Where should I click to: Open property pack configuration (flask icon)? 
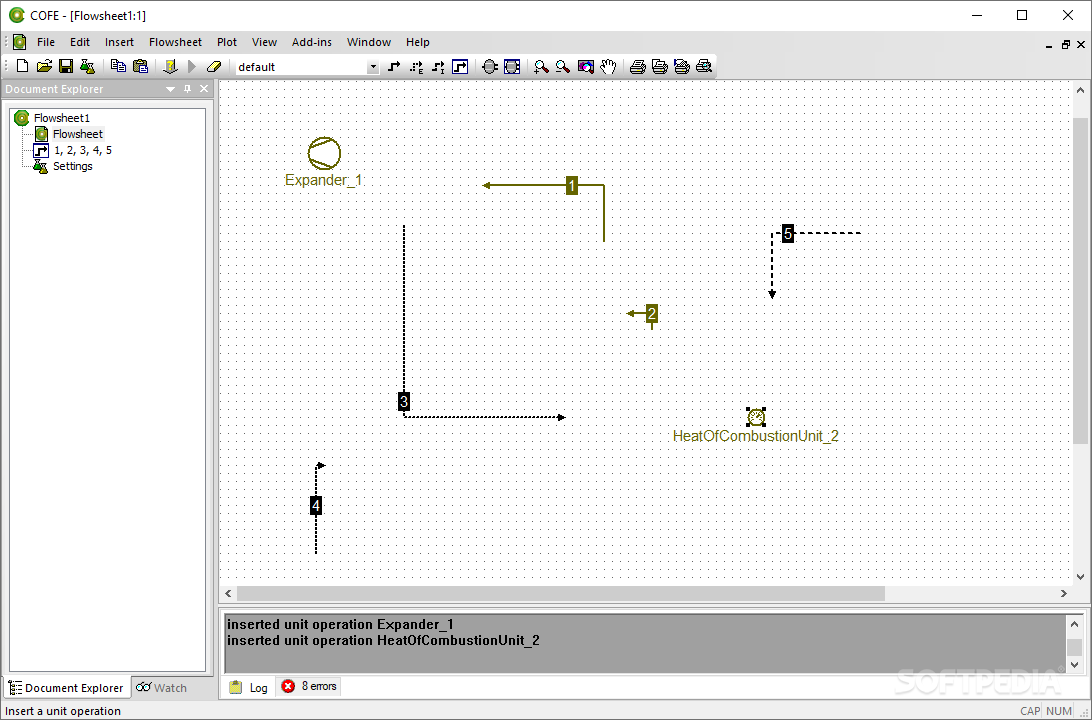(x=87, y=66)
